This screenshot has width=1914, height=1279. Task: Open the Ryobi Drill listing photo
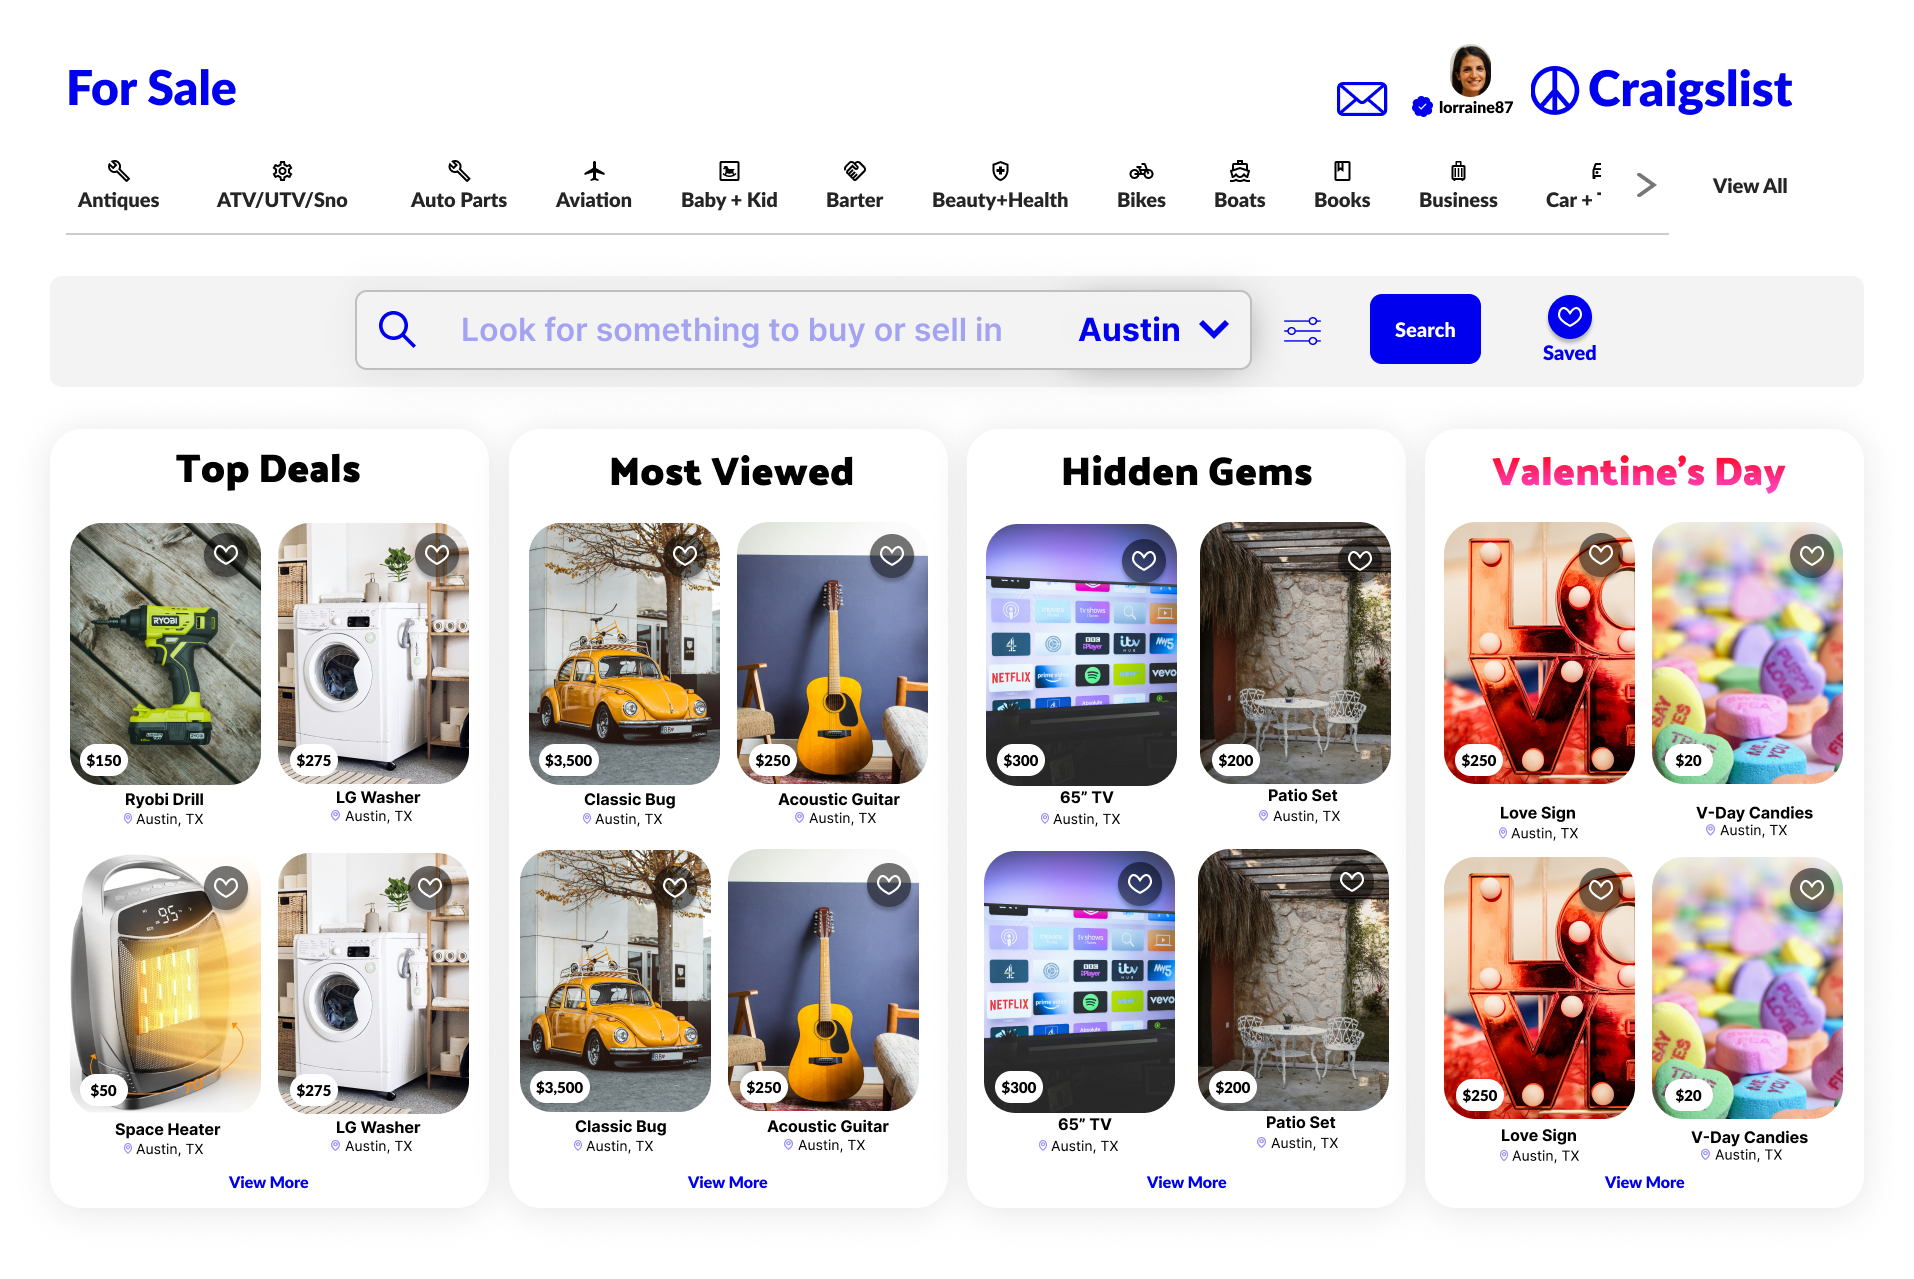click(165, 654)
